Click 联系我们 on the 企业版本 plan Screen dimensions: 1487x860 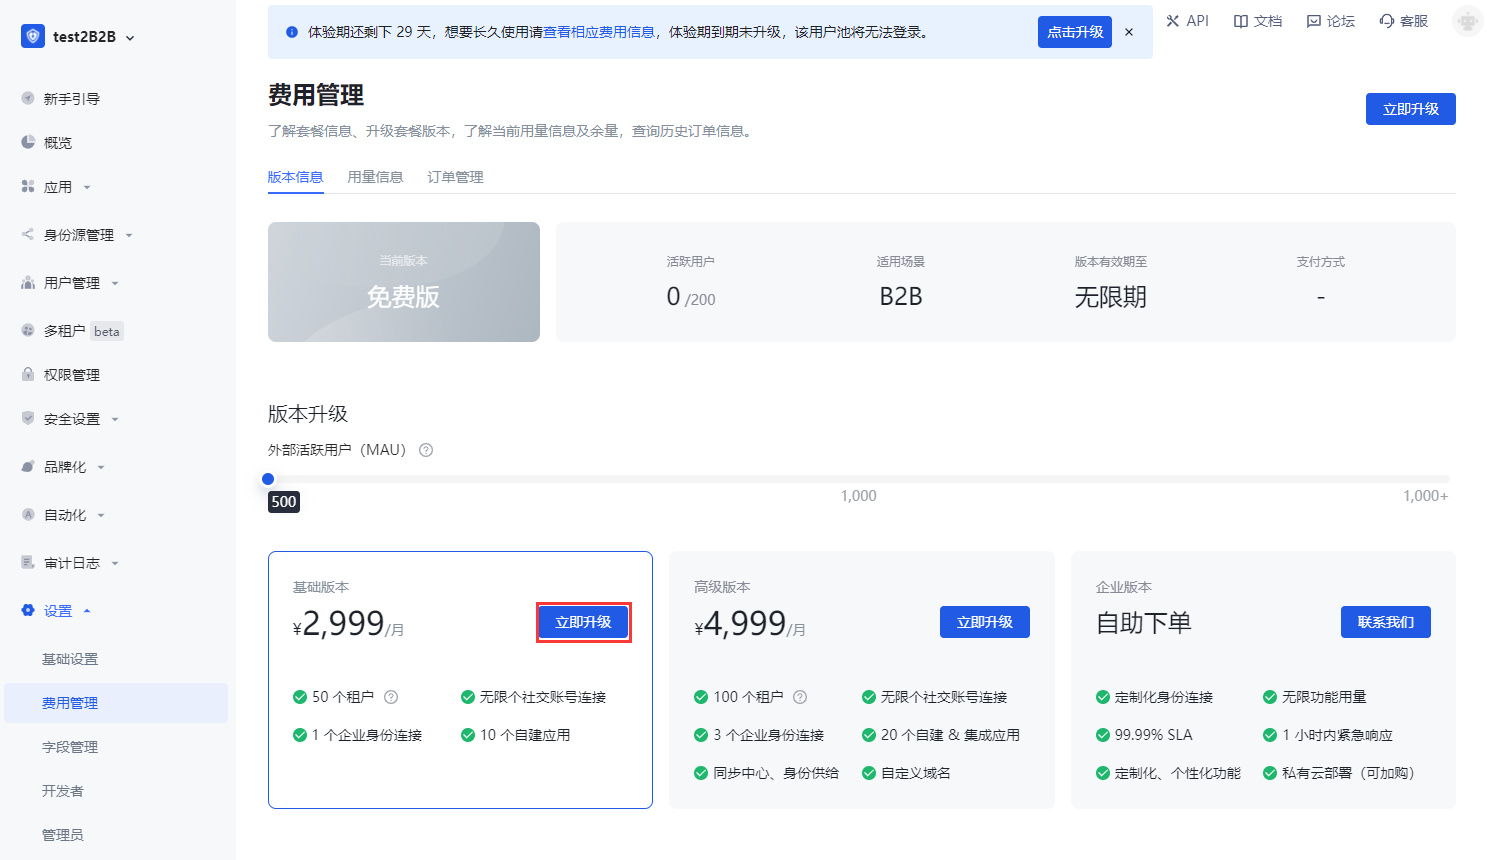coord(1385,622)
